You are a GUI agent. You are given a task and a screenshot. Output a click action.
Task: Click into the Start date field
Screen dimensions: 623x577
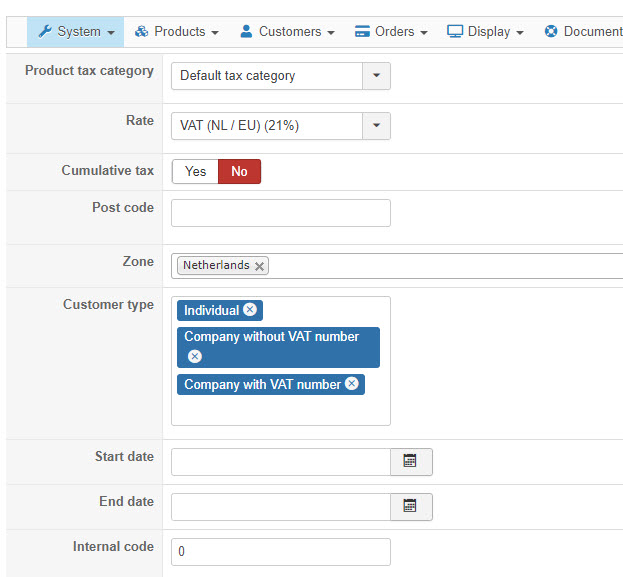[x=280, y=461]
